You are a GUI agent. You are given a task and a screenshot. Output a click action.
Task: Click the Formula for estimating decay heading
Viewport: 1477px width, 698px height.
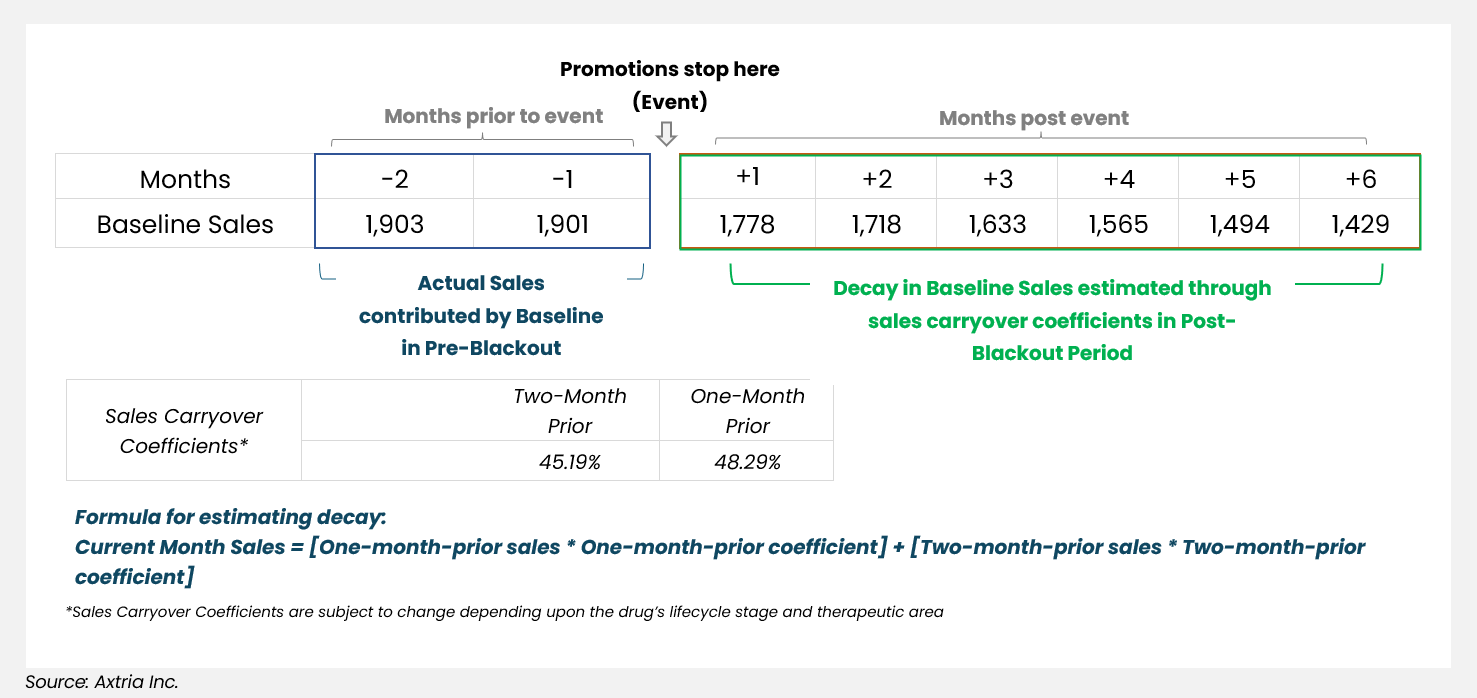(230, 517)
